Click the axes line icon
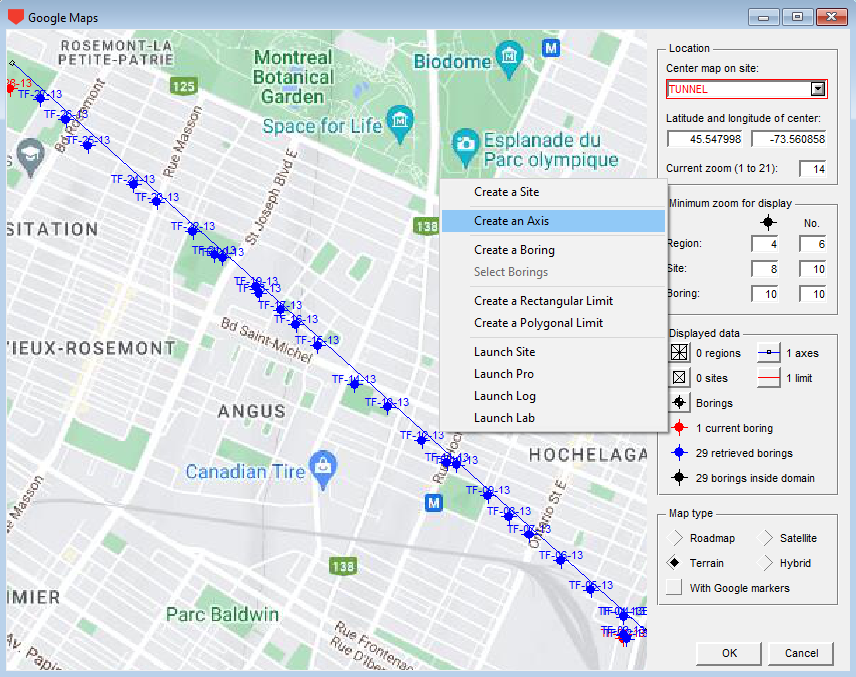Image resolution: width=856 pixels, height=677 pixels. pyautogui.click(x=769, y=353)
